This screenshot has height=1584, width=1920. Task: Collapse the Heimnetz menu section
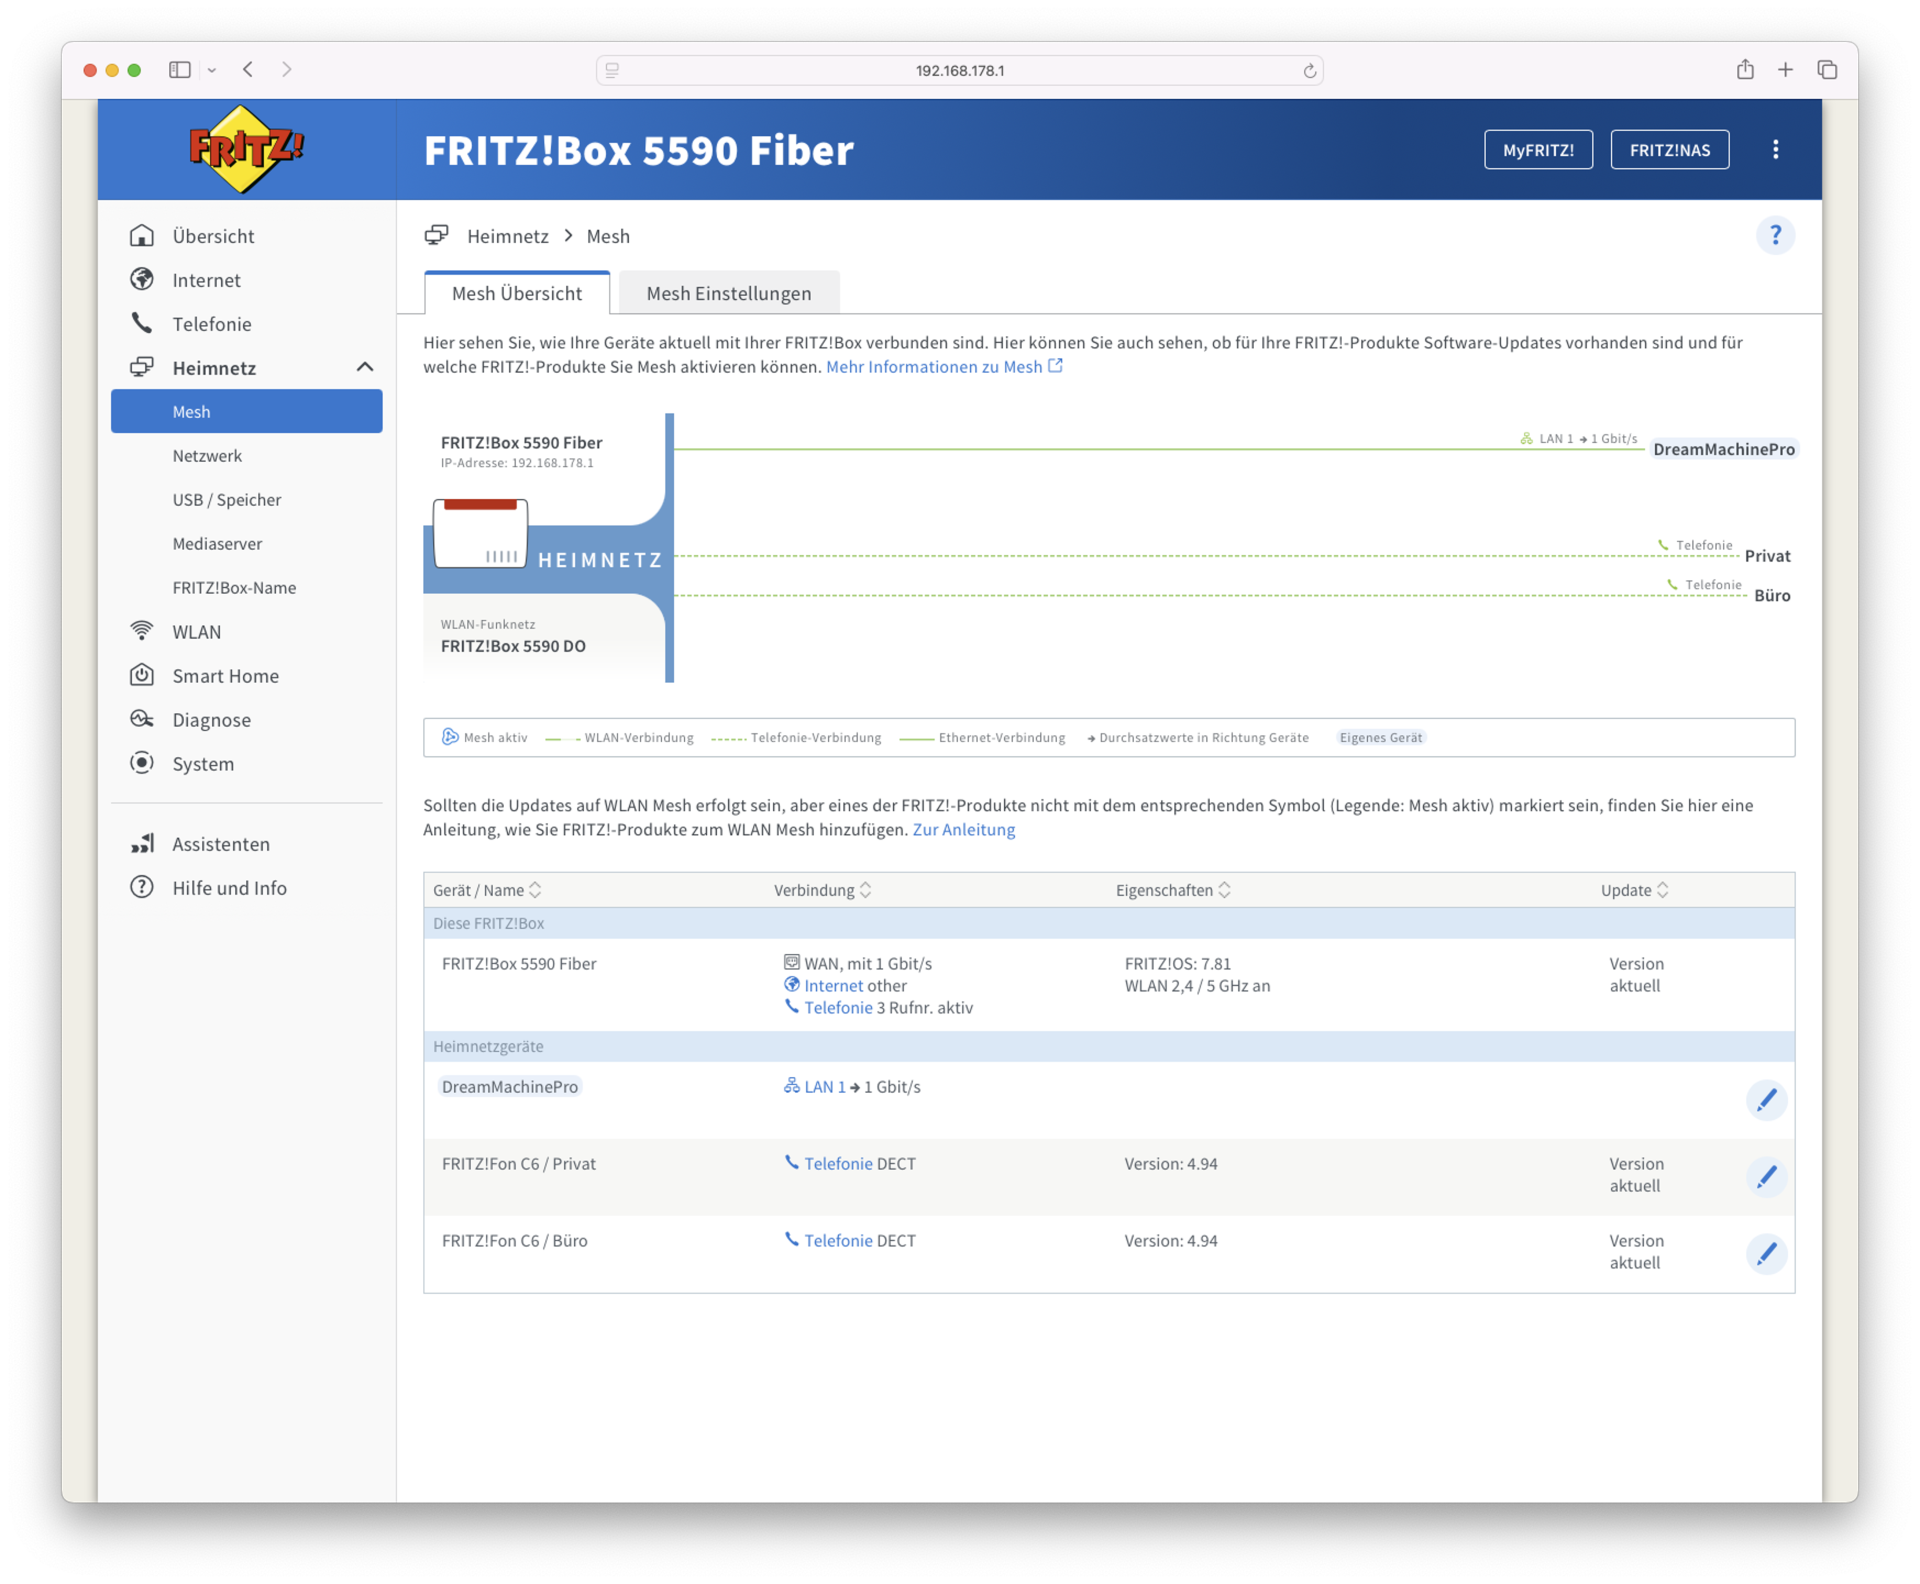pos(365,368)
